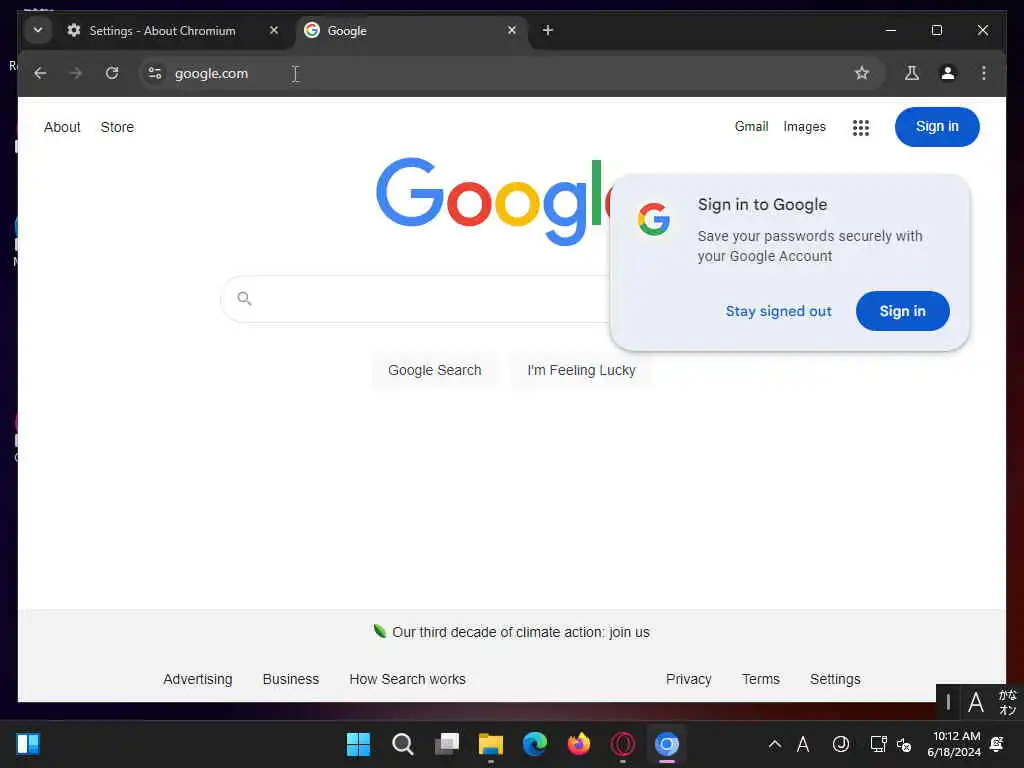1024x768 pixels.
Task: Launch Opera from the taskbar
Action: point(622,744)
